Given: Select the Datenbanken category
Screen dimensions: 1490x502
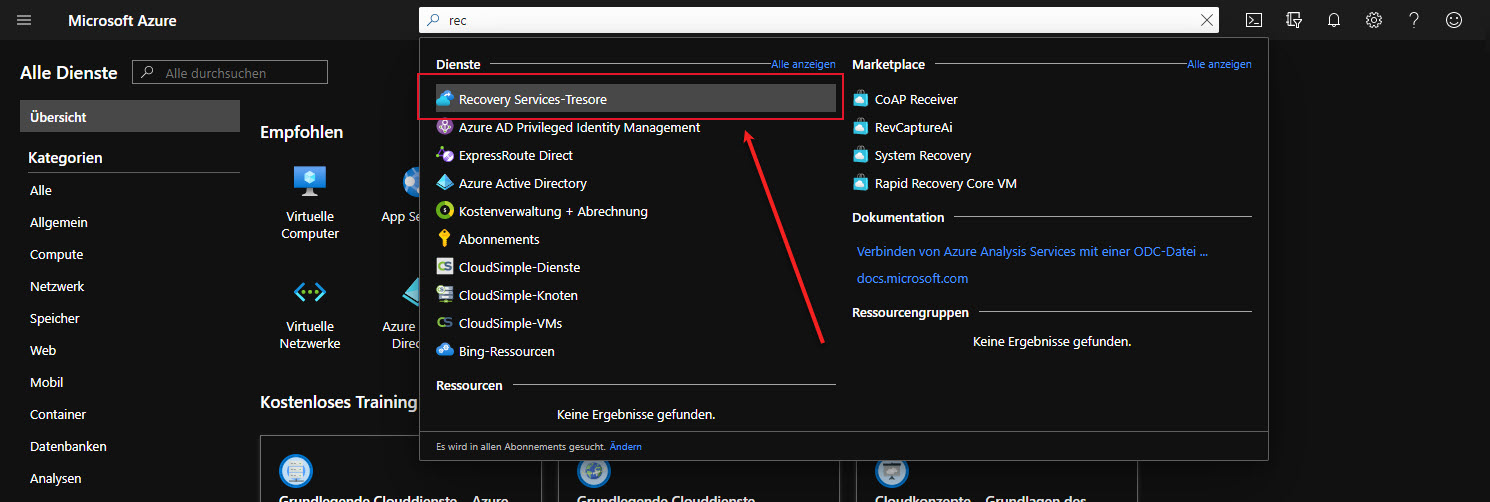Looking at the screenshot, I should (68, 446).
